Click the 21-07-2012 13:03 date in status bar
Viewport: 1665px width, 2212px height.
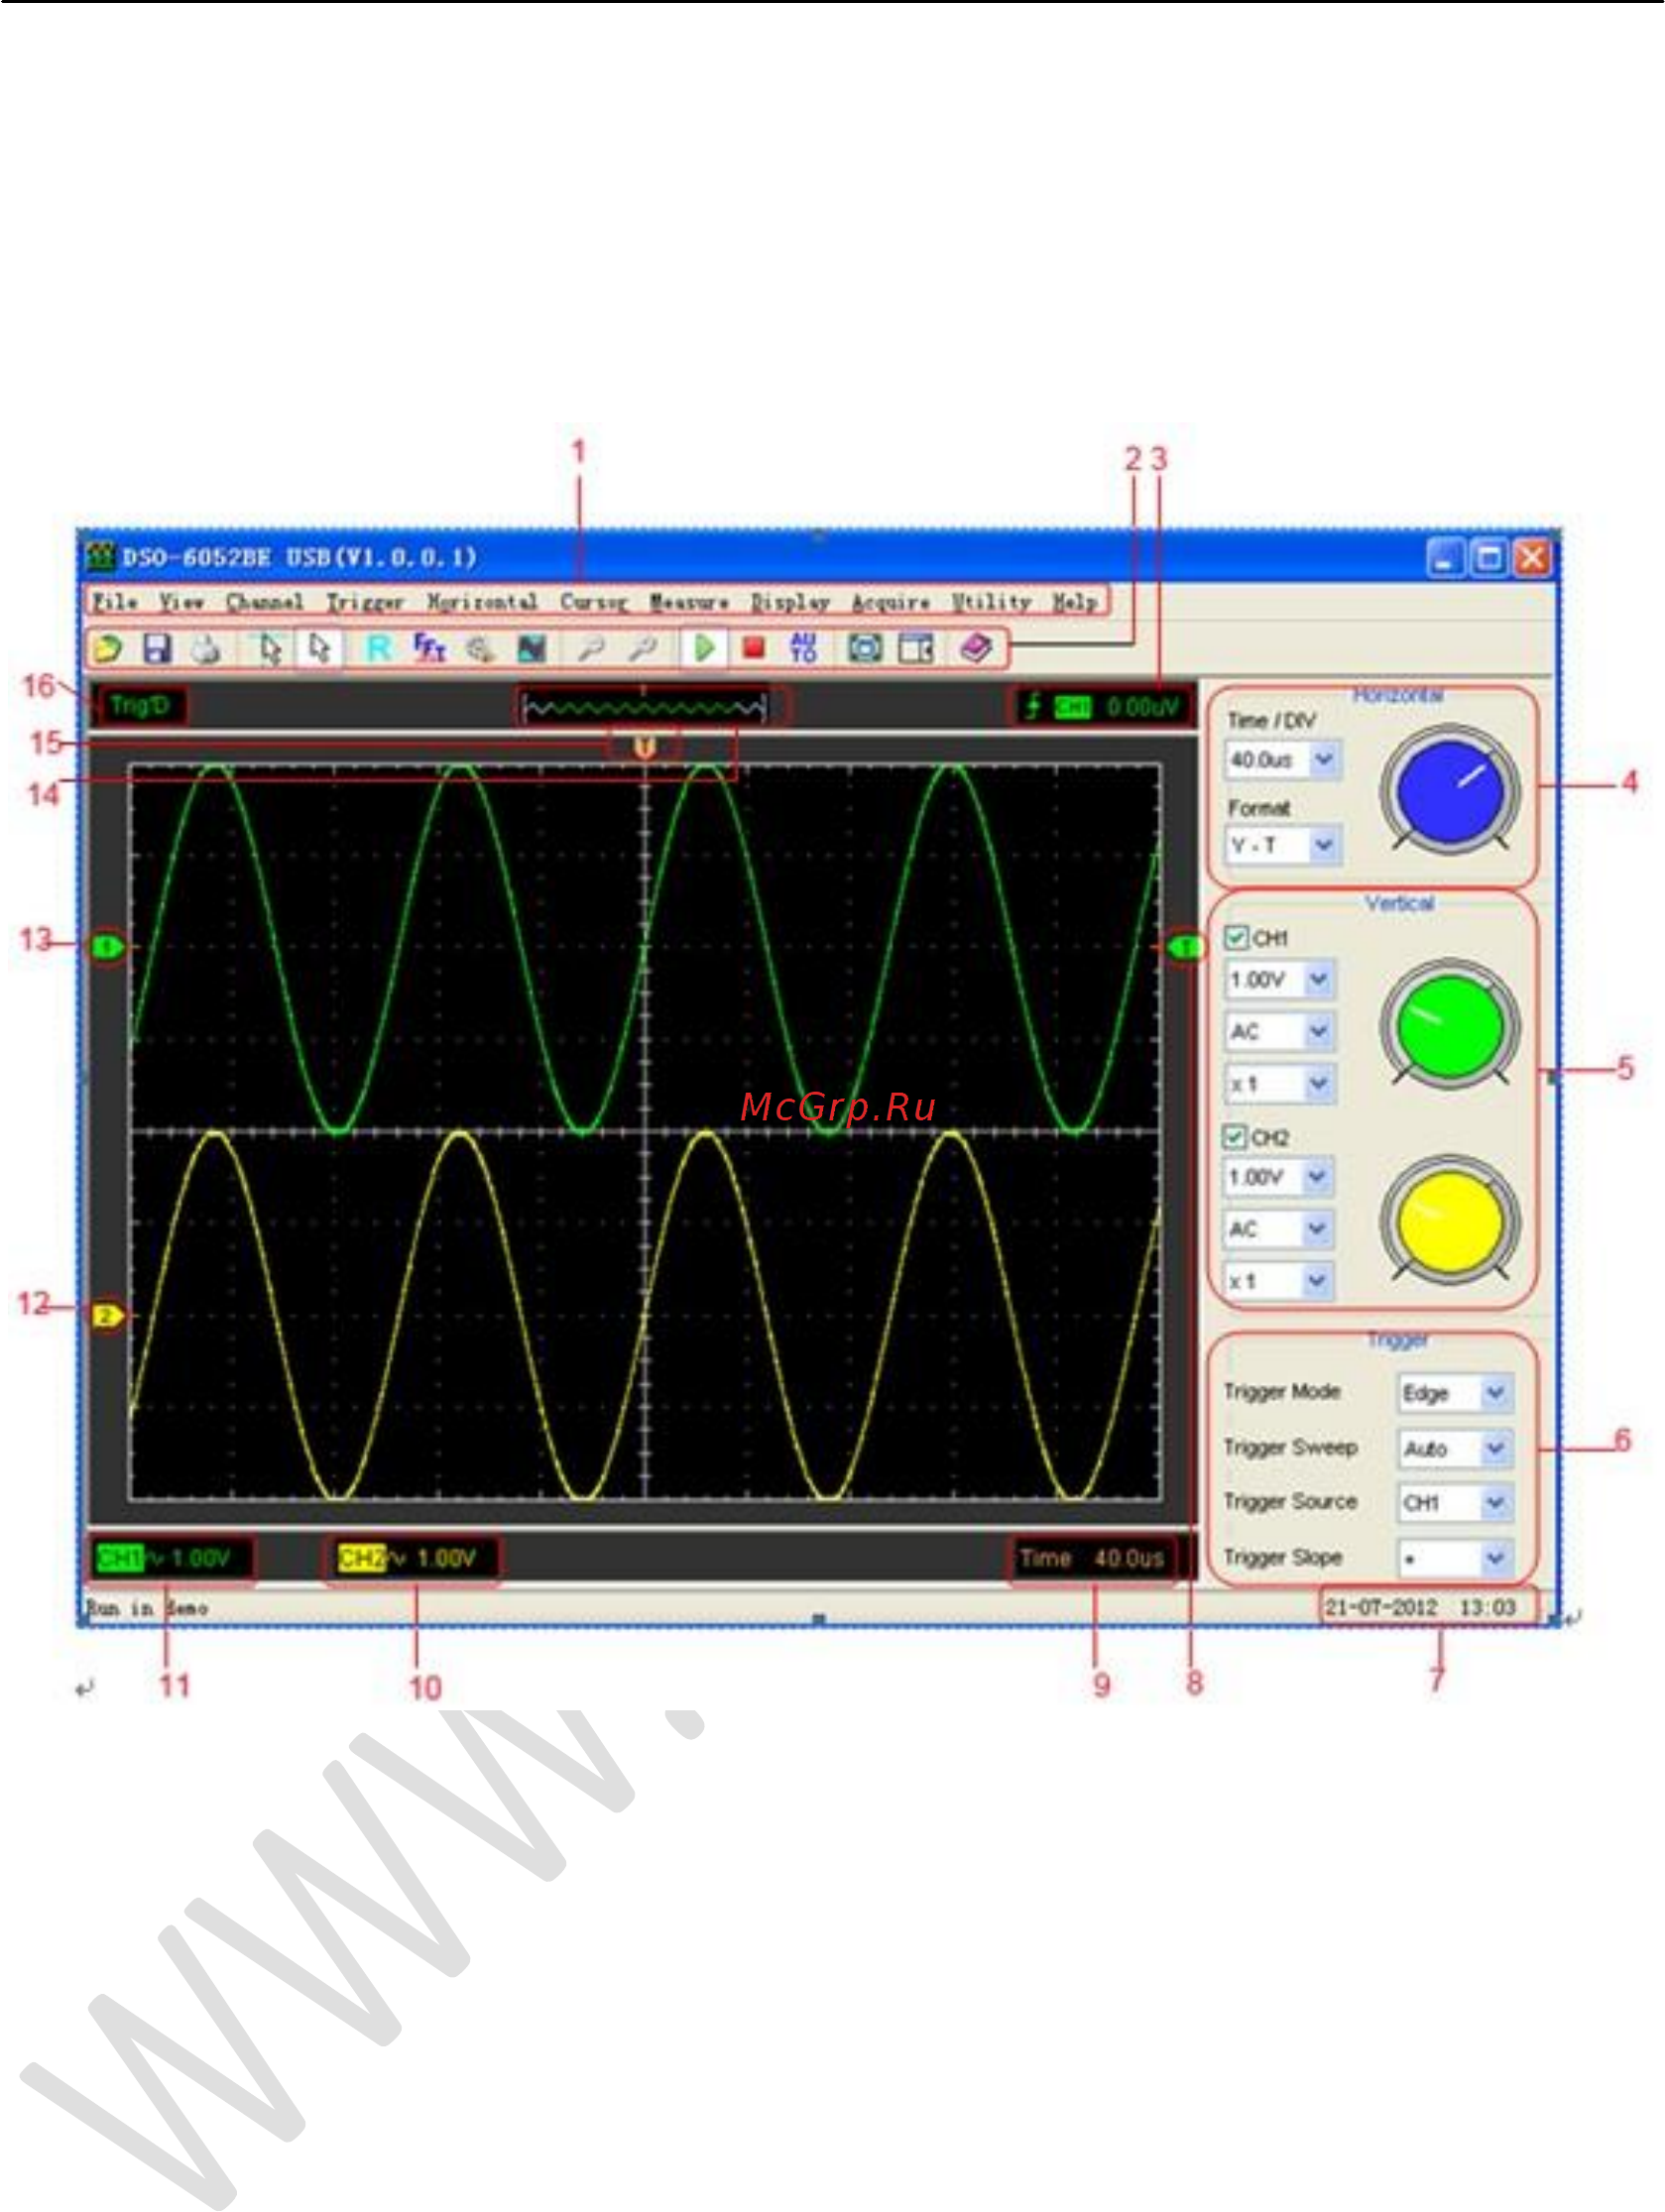tap(1420, 1607)
